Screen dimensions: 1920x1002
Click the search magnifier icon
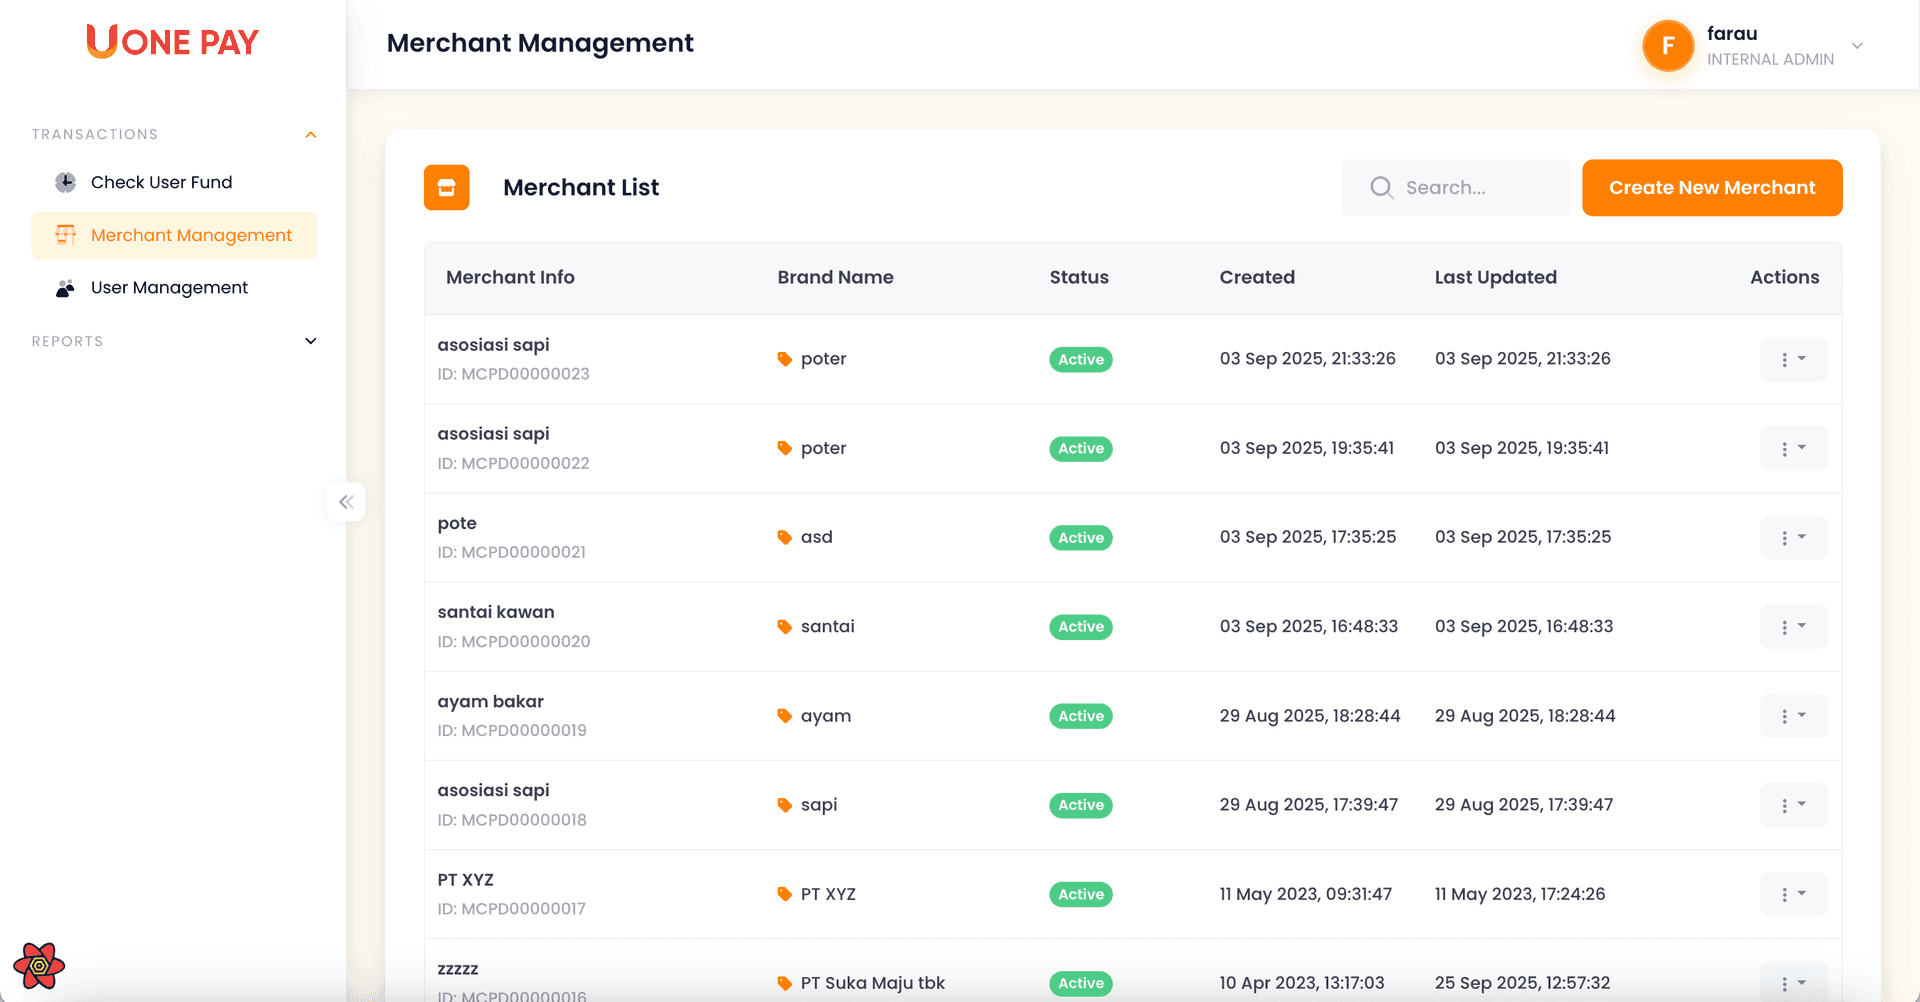pos(1381,187)
